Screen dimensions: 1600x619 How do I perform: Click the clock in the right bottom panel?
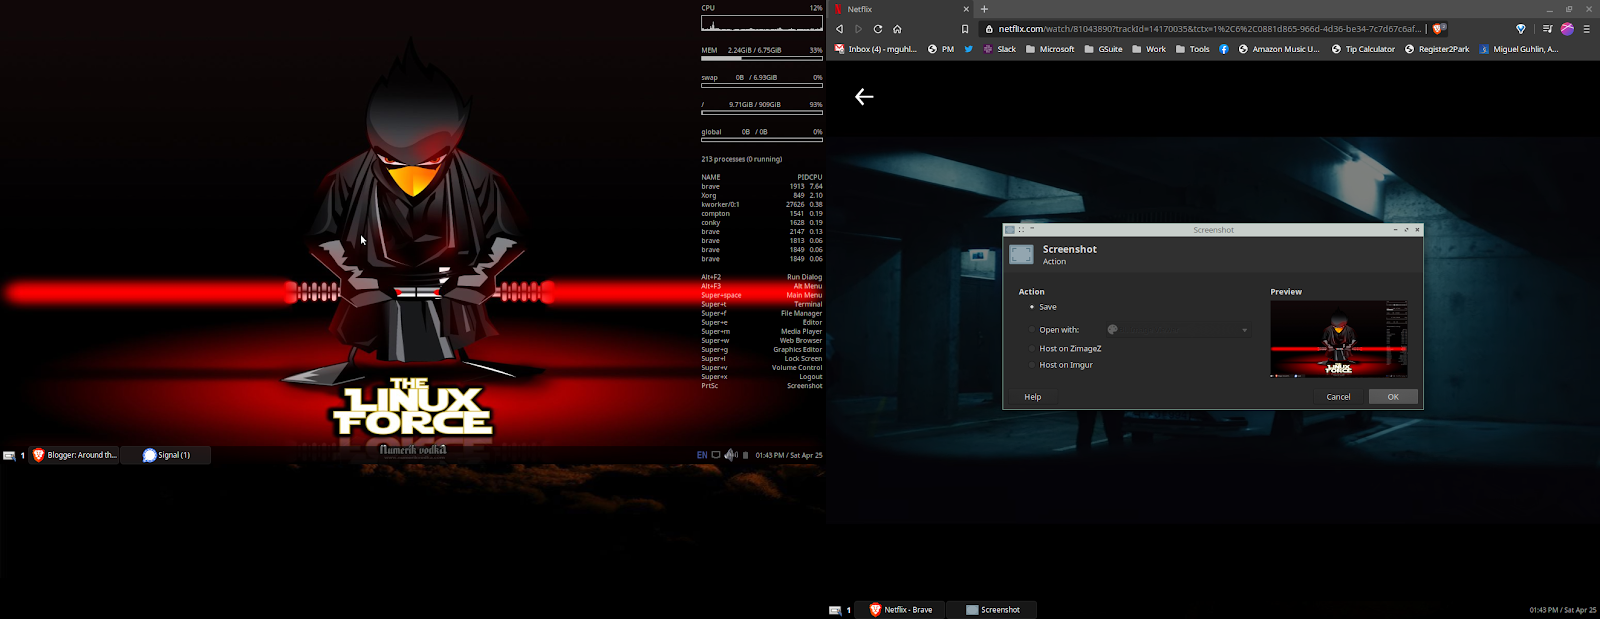tap(1563, 610)
